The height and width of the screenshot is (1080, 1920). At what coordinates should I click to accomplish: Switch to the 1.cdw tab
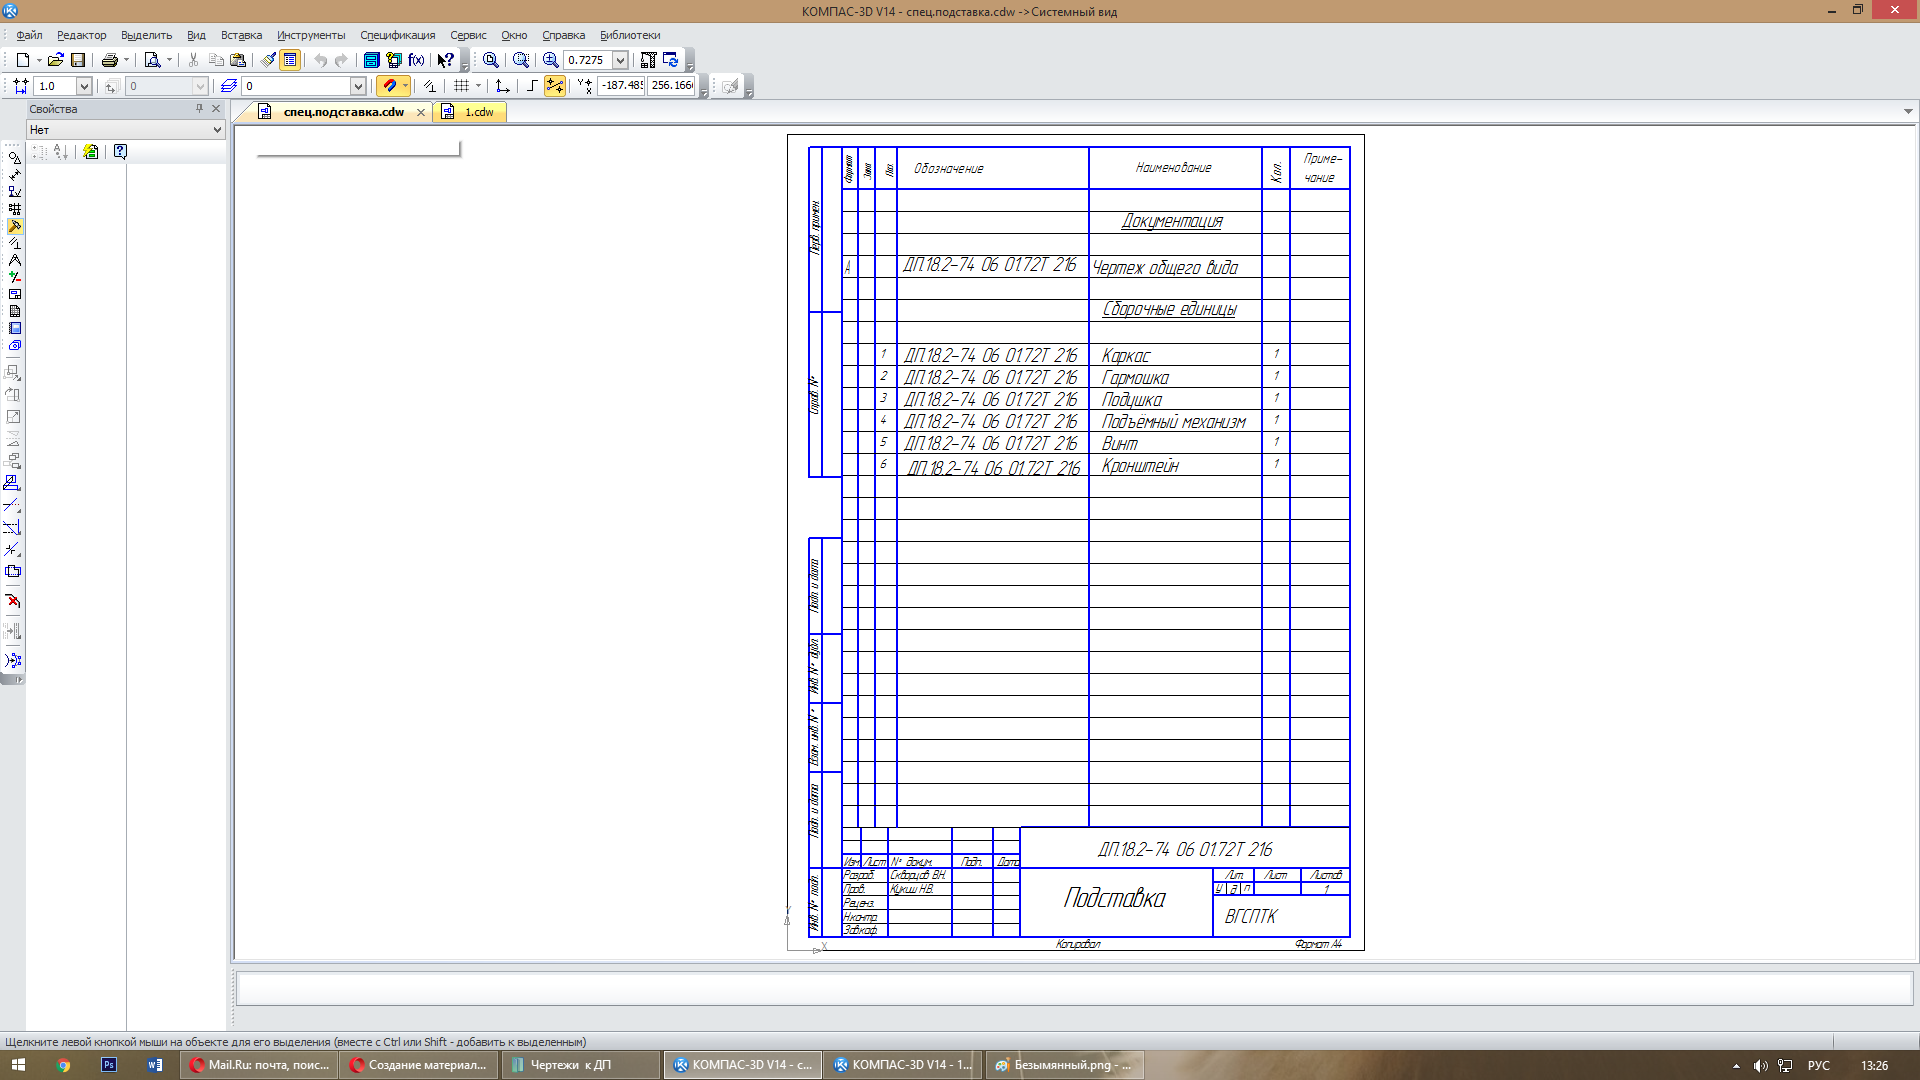click(x=478, y=112)
